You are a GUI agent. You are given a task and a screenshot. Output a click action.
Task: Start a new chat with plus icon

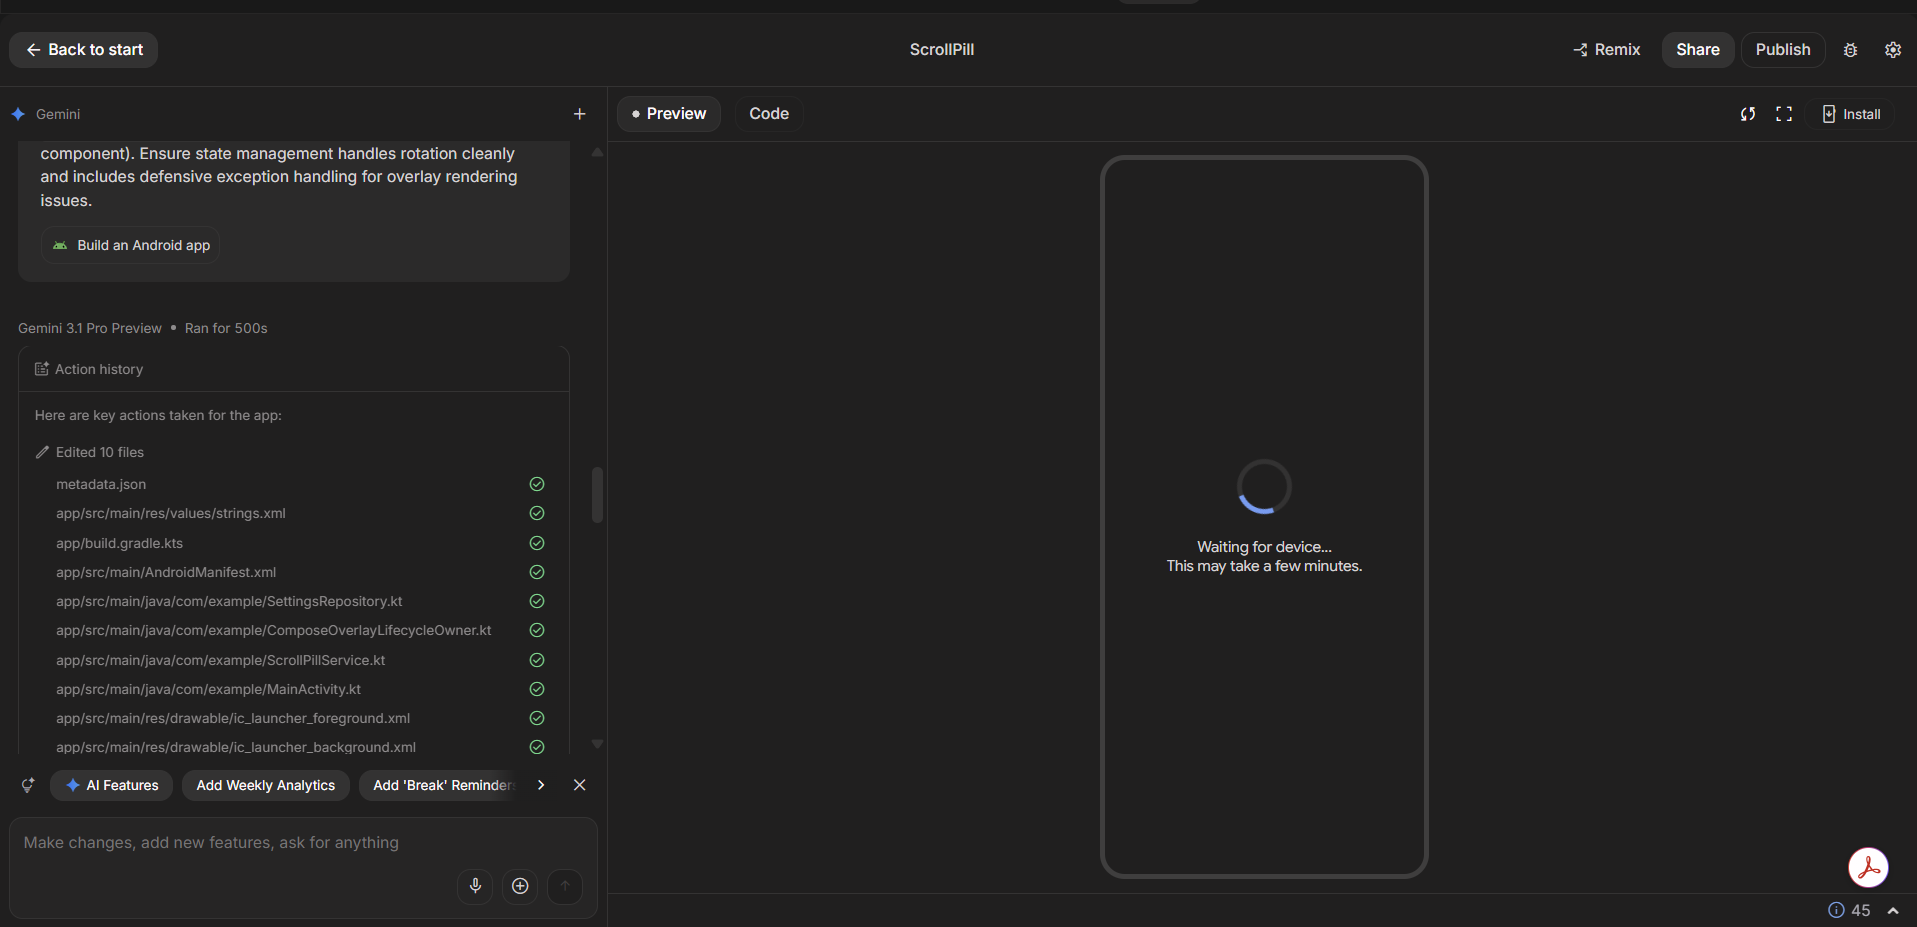pos(579,114)
